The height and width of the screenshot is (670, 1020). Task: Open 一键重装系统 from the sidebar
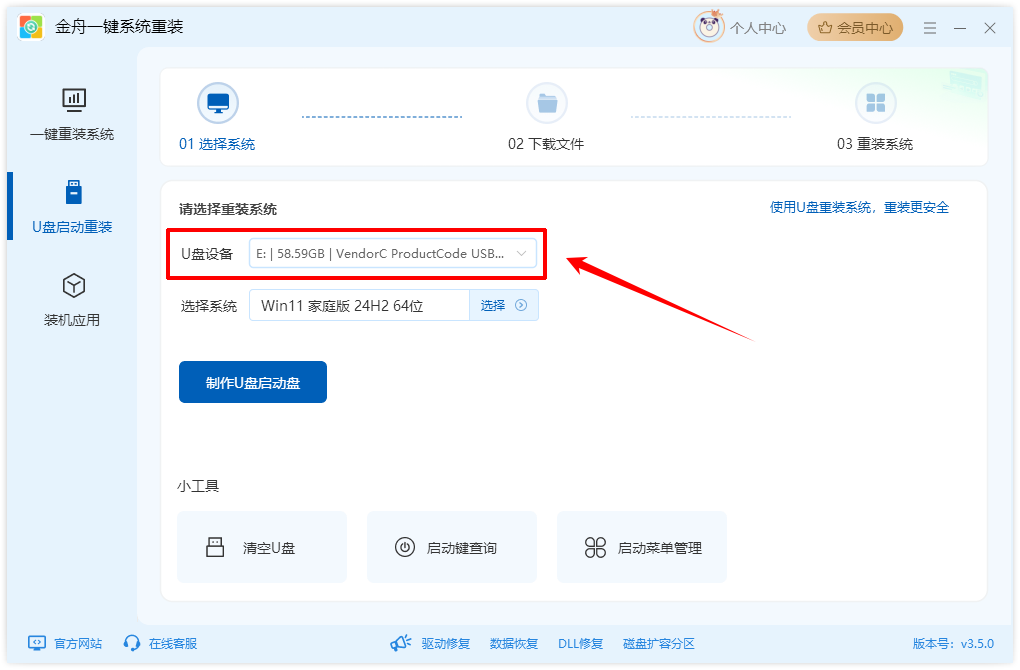(x=73, y=114)
